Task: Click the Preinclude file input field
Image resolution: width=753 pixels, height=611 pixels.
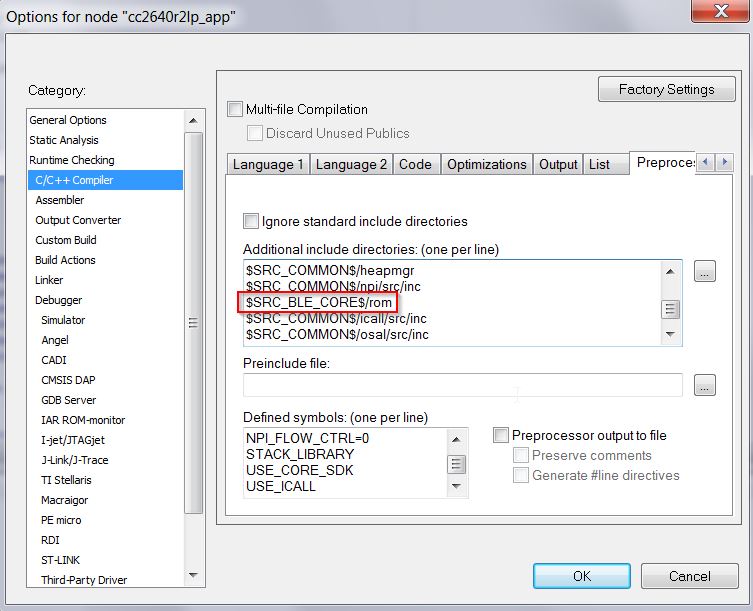Action: (x=462, y=385)
